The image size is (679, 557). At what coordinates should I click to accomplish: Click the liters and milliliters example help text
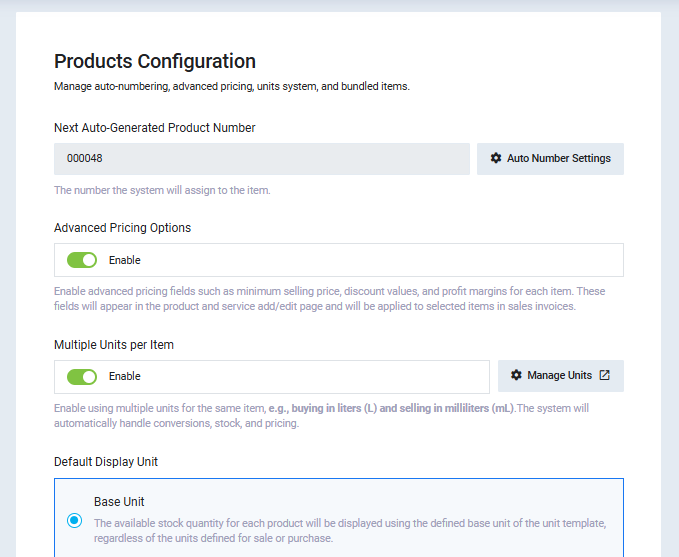pos(329,415)
